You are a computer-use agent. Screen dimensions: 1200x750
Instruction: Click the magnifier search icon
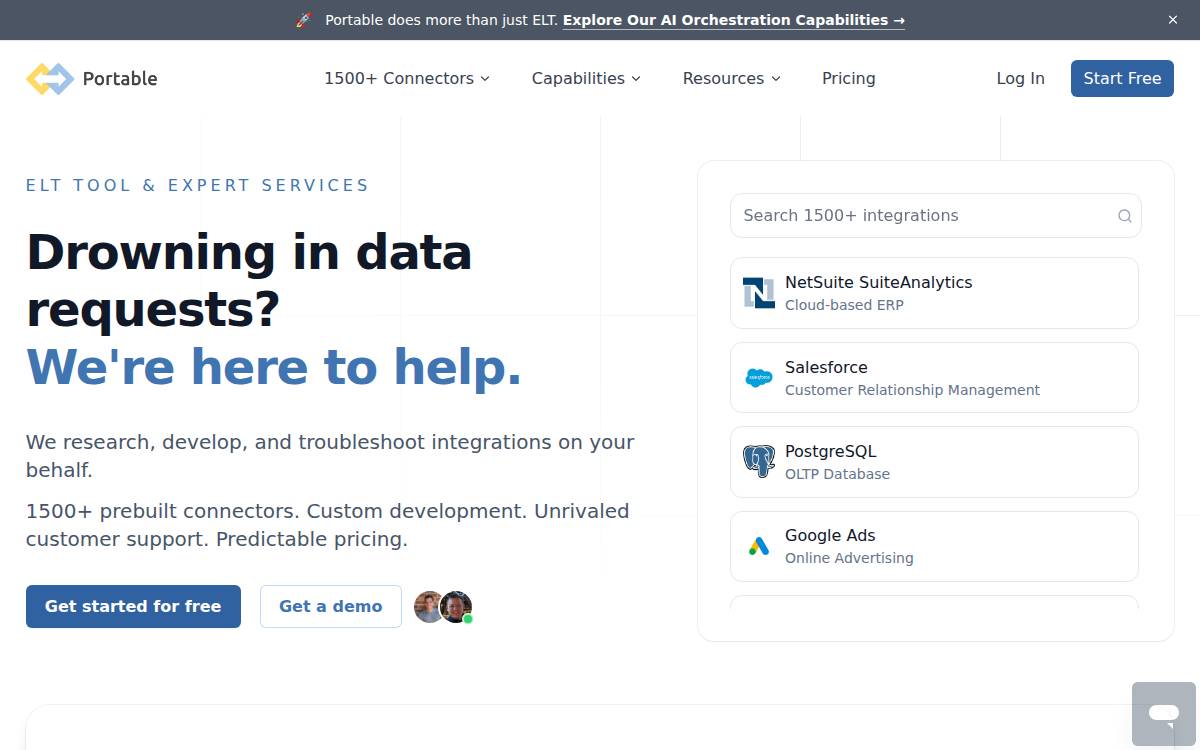[x=1124, y=216]
